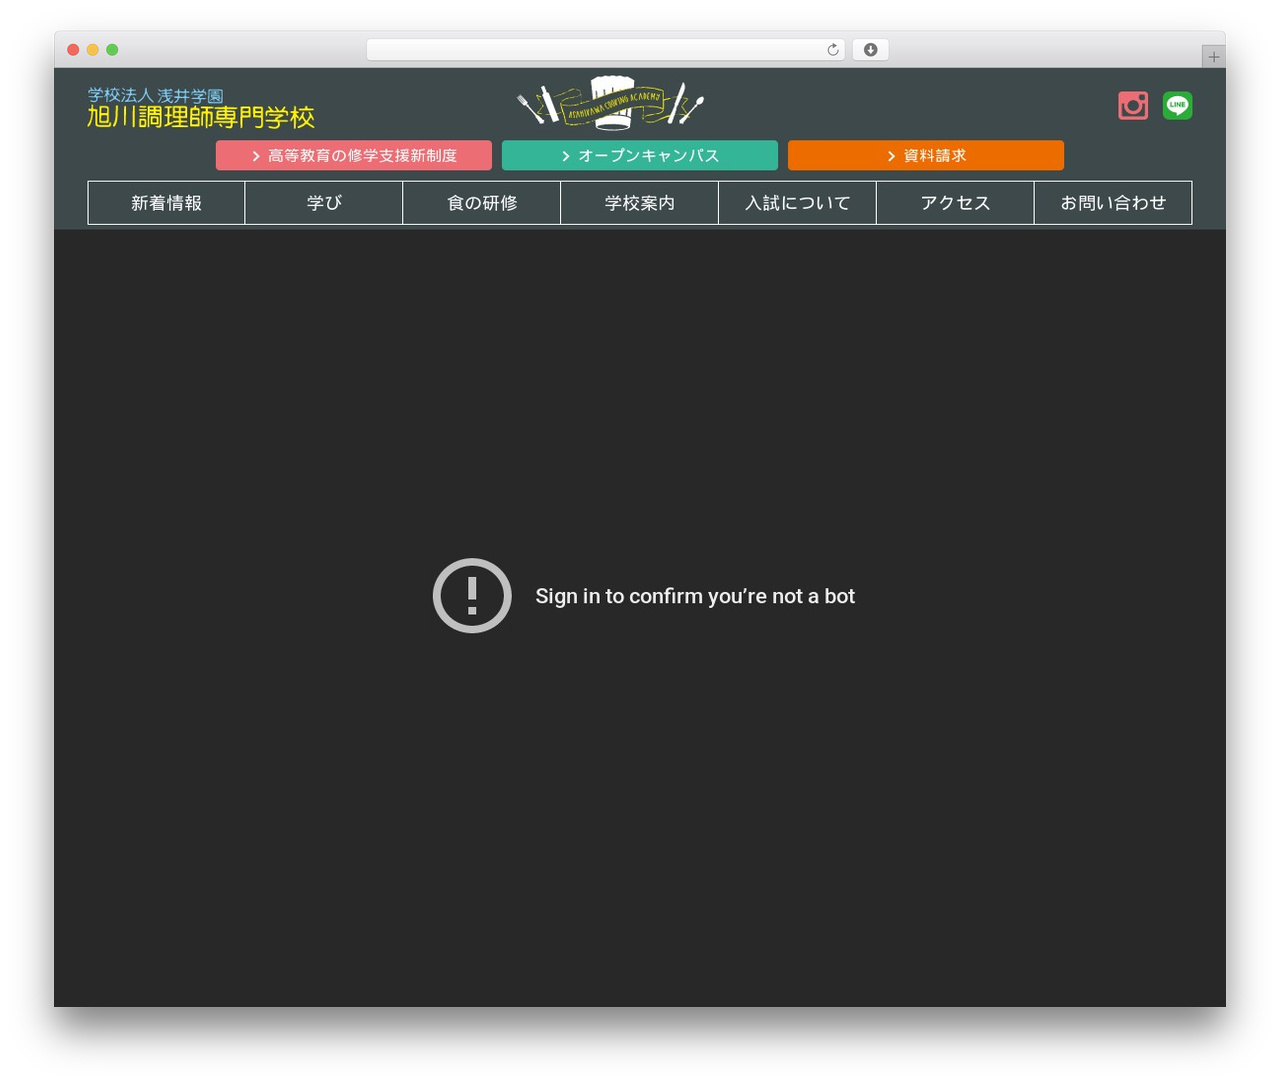The height and width of the screenshot is (1084, 1280).
Task: Open the 学校案内 navigation item
Action: pyautogui.click(x=640, y=203)
